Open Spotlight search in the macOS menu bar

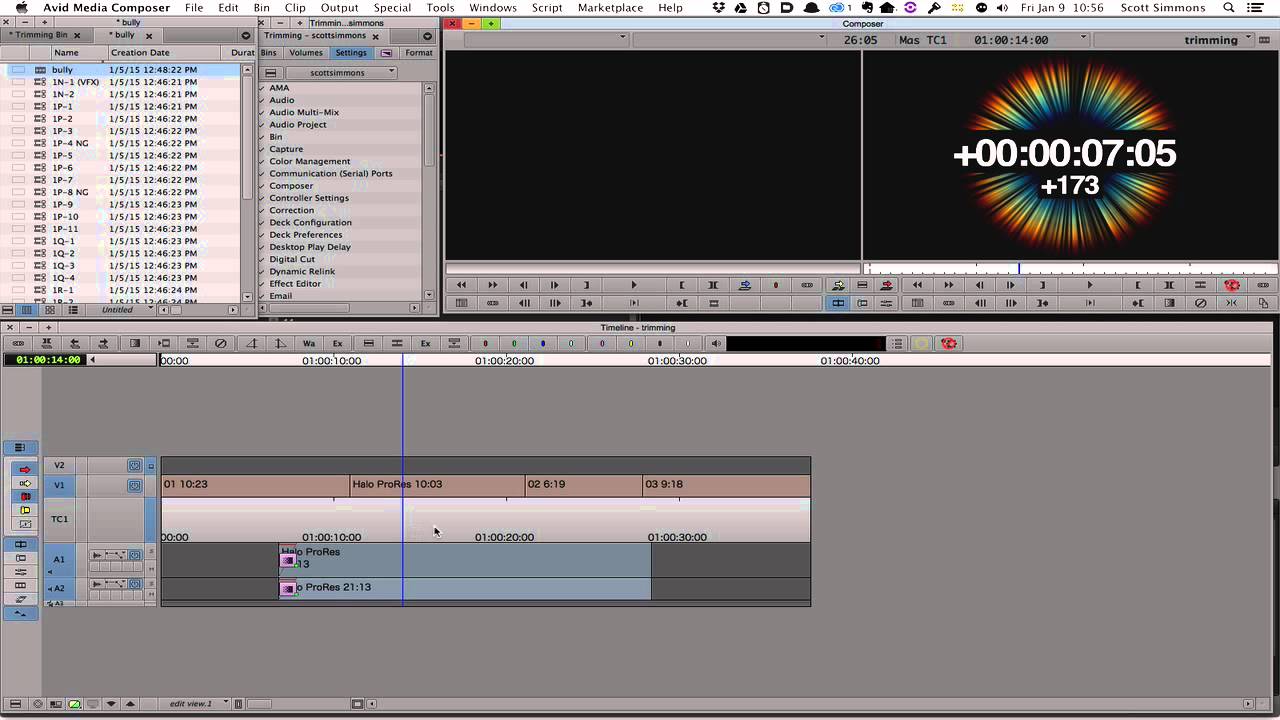[1229, 8]
